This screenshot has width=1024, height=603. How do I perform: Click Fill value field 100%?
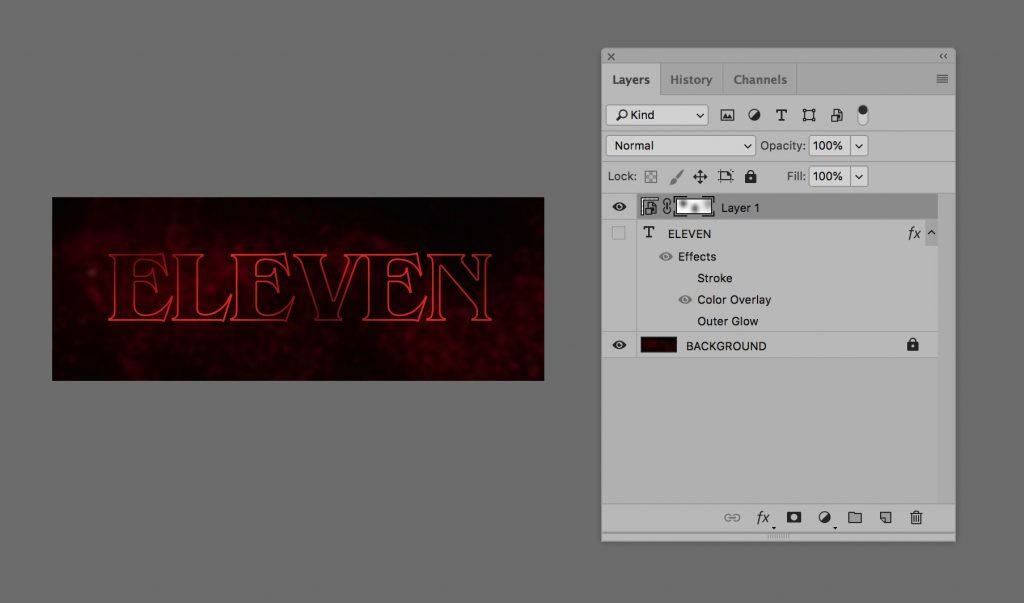[x=829, y=176]
